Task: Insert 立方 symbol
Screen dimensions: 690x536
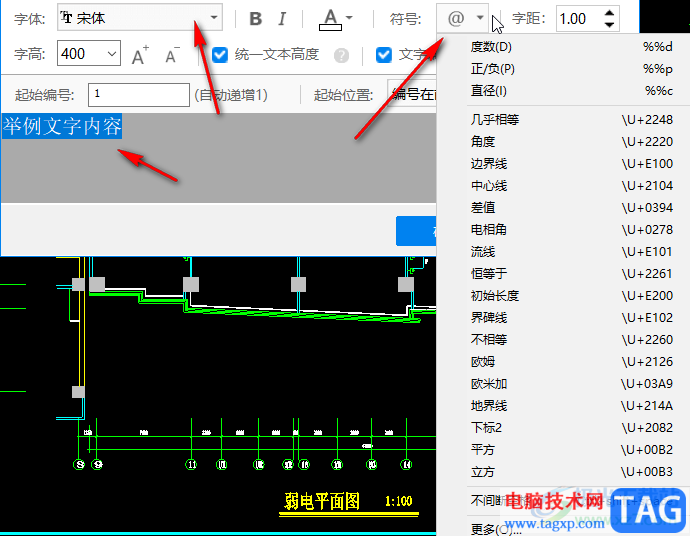Action: 571,472
